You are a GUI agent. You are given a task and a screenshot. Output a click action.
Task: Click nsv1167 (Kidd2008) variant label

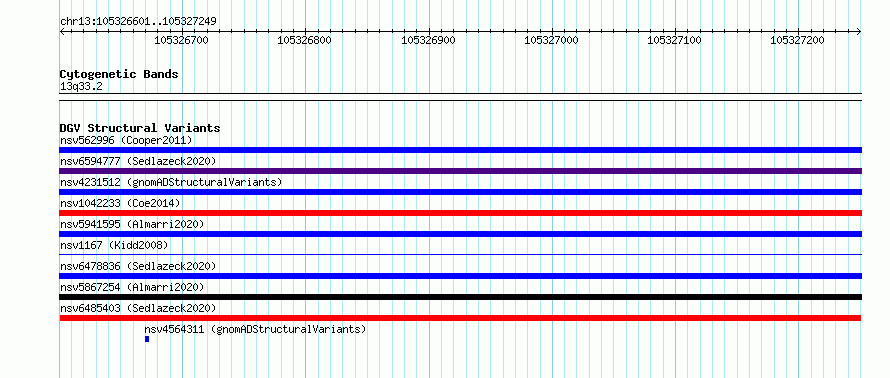click(x=114, y=245)
